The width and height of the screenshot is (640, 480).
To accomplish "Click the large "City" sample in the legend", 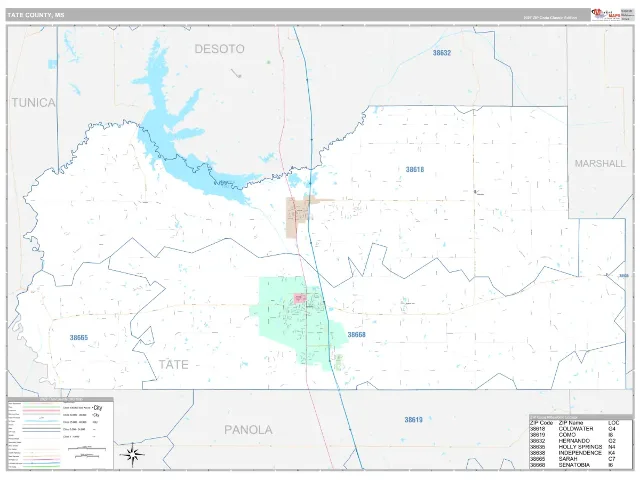I will pos(98,408).
